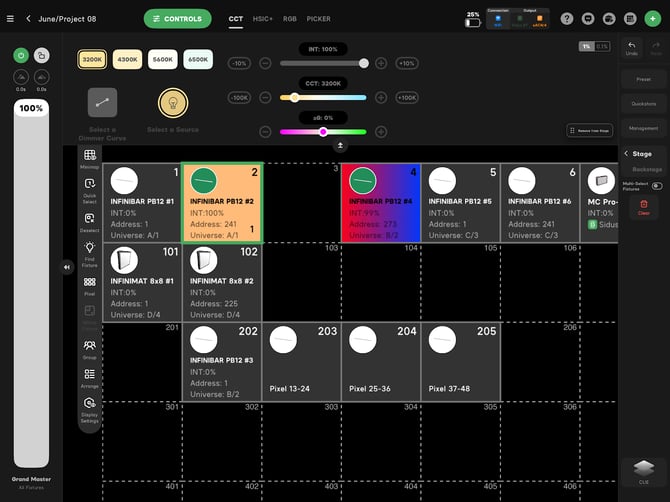Deselect fixture INFINIBAR PB12 #2
670x502 pixels.
(x=222, y=203)
